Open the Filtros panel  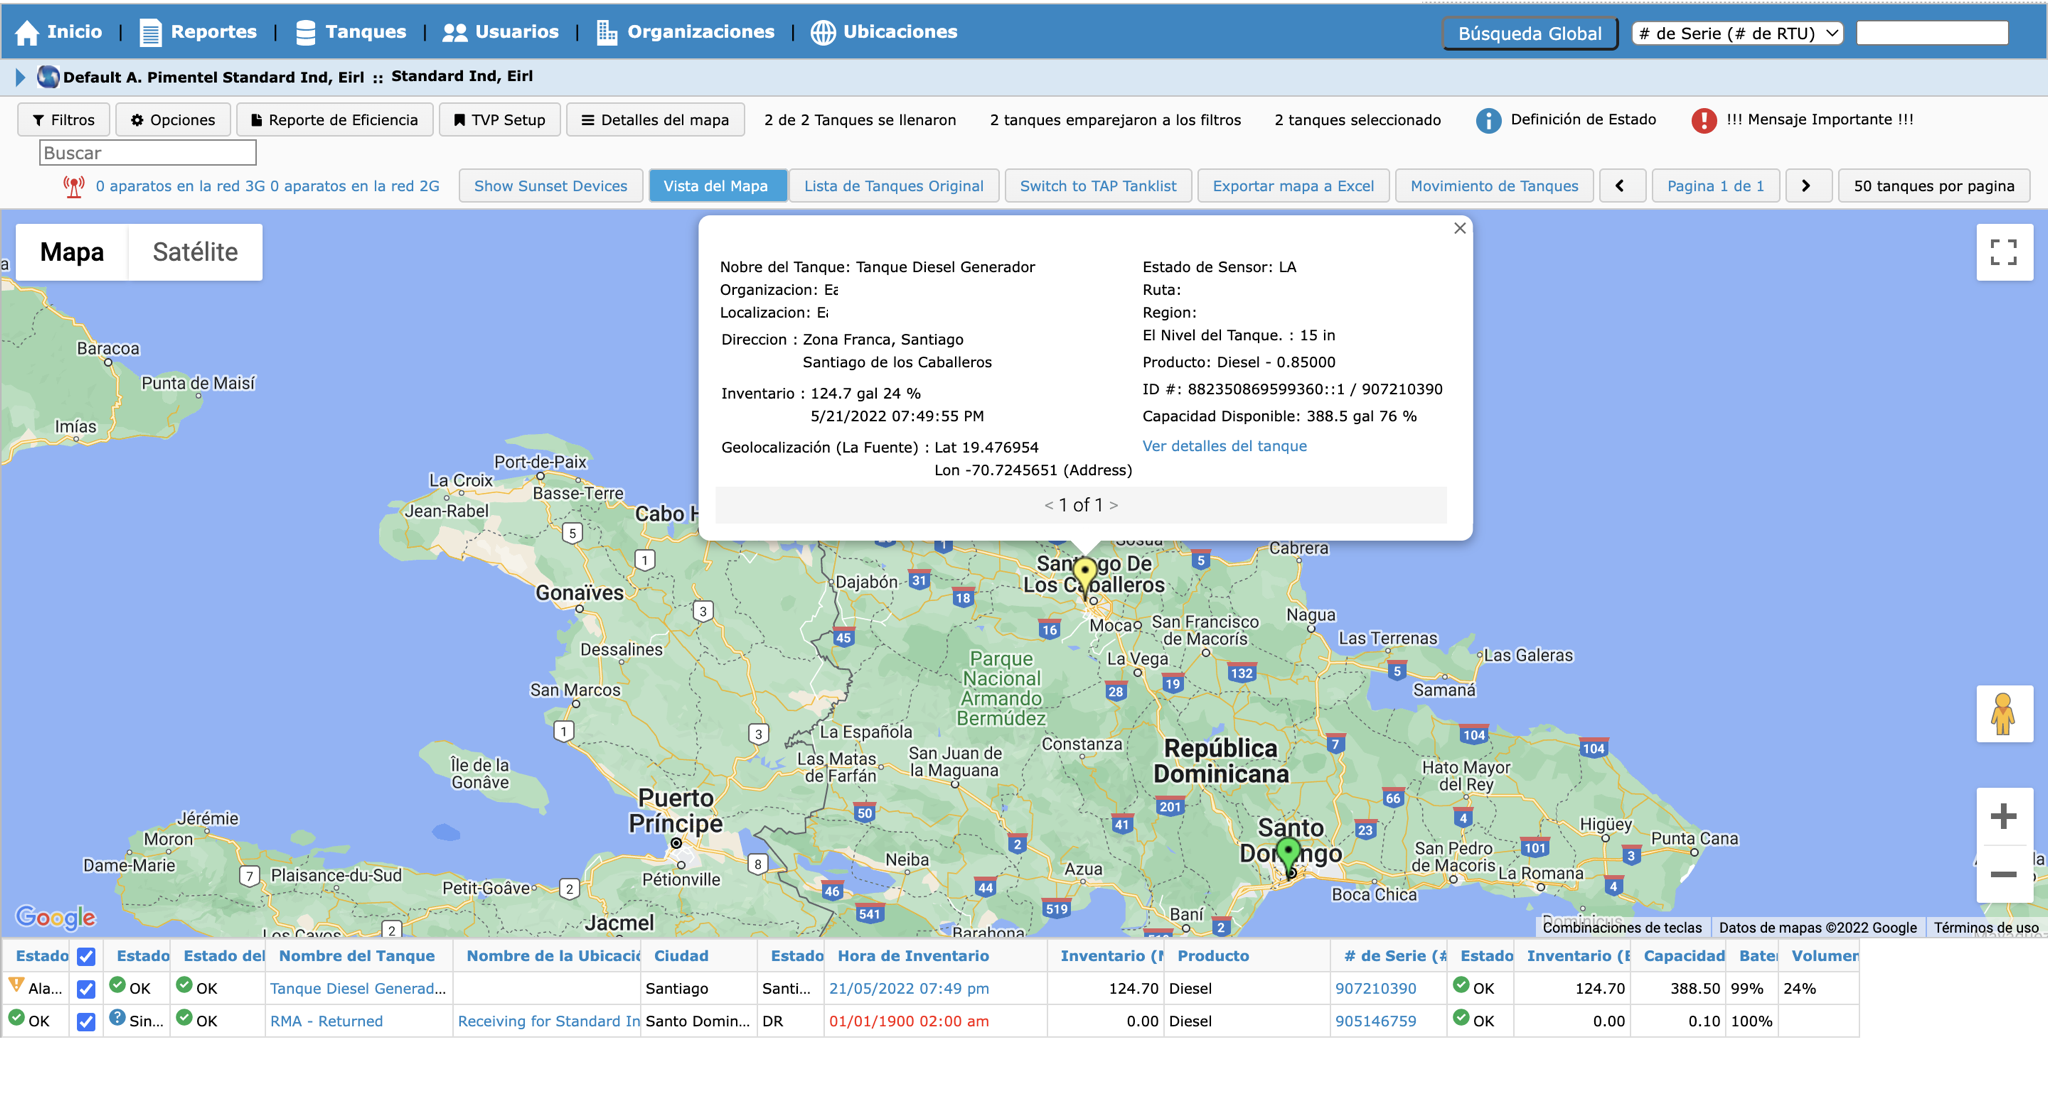tap(64, 120)
